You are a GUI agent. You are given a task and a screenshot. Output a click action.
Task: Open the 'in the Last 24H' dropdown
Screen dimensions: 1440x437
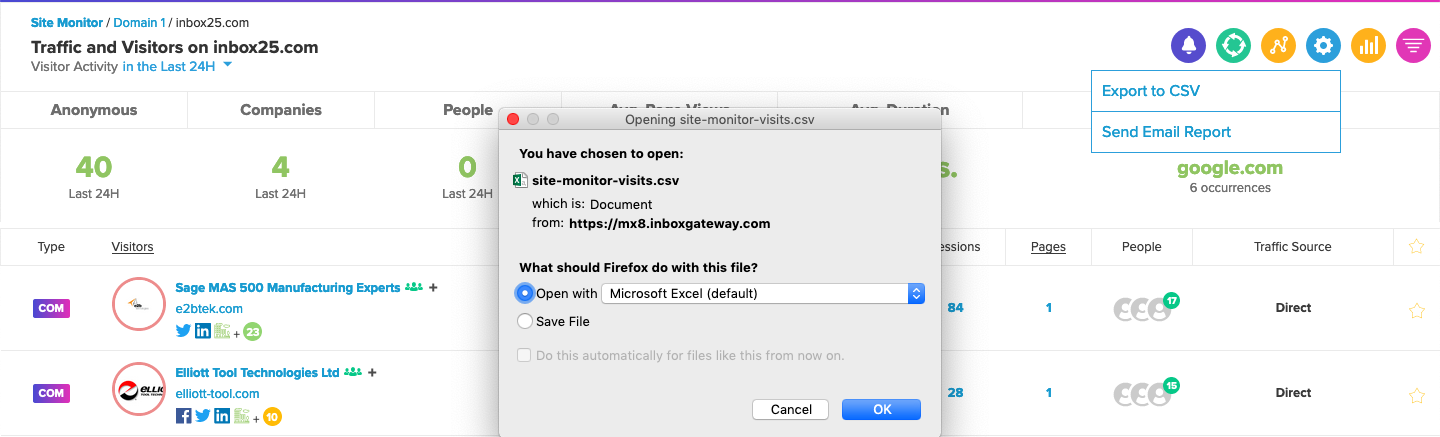[177, 66]
